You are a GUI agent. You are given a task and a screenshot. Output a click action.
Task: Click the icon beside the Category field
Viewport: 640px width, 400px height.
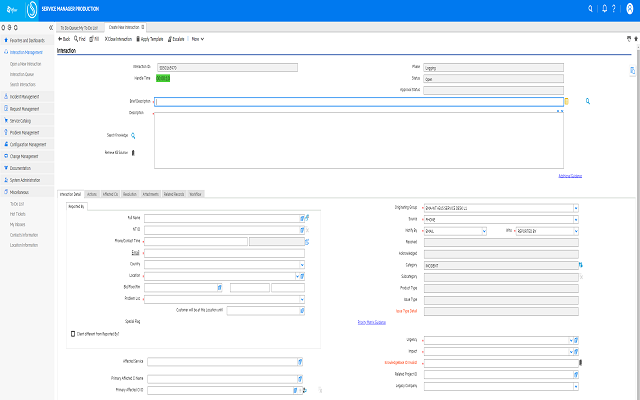pyautogui.click(x=581, y=265)
